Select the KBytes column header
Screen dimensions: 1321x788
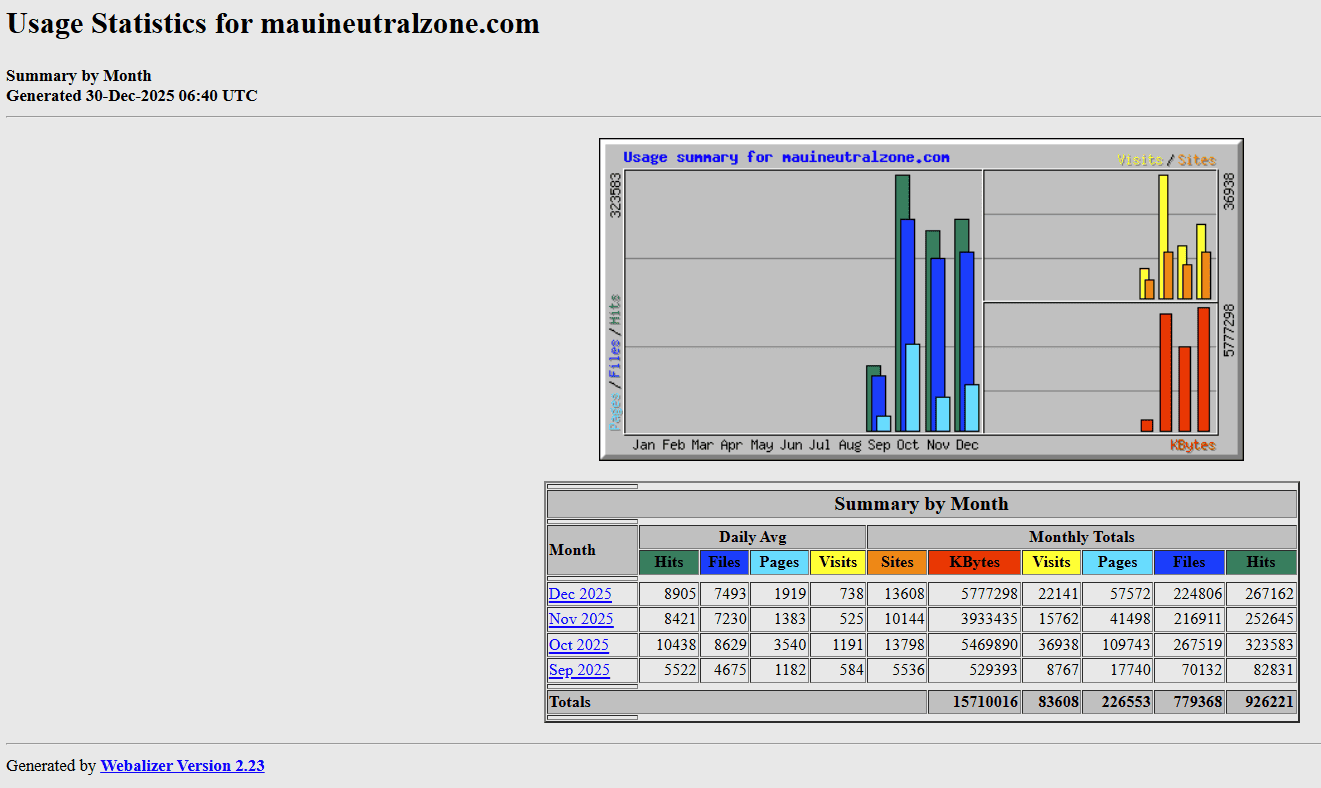(x=974, y=562)
